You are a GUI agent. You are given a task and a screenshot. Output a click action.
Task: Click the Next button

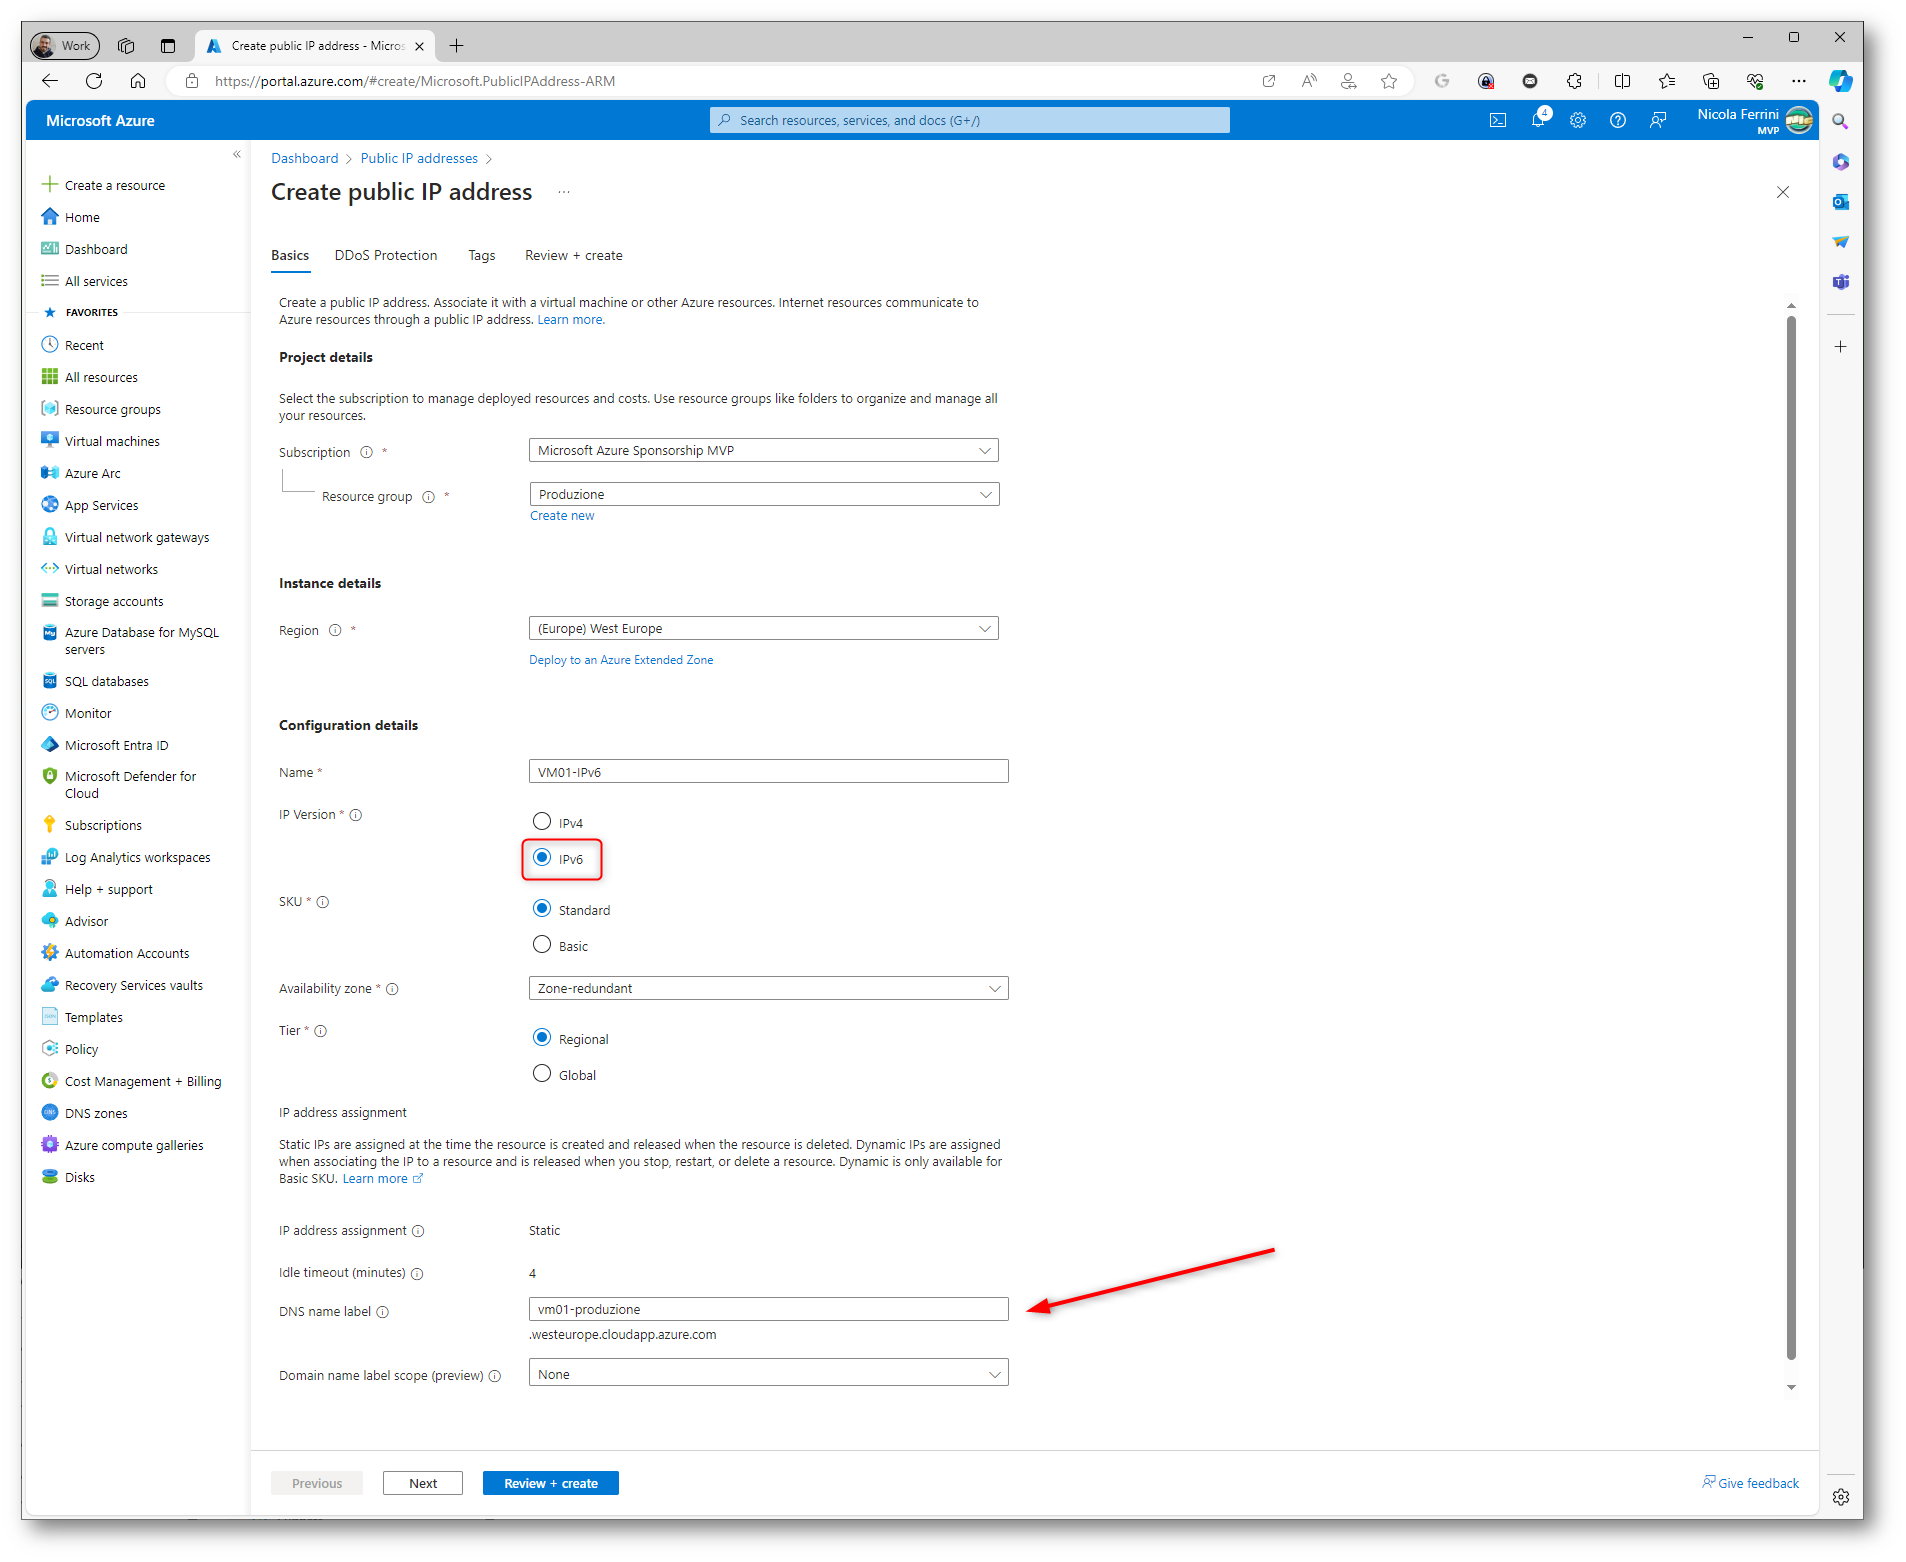pos(423,1483)
